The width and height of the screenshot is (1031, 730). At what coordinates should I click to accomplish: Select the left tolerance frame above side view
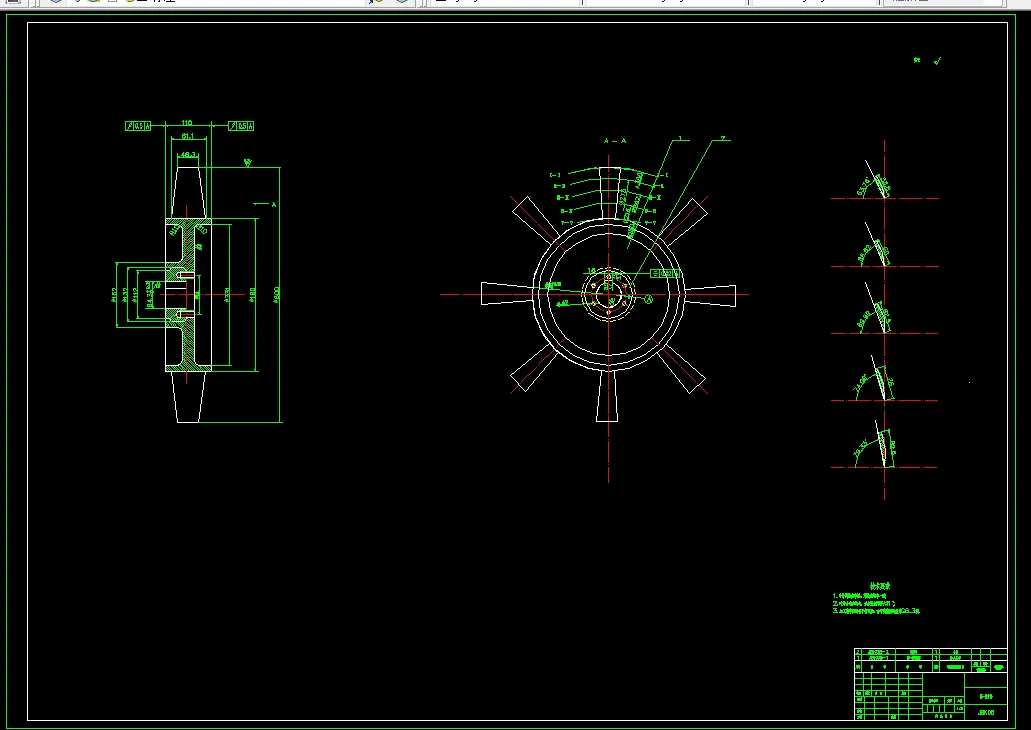click(x=138, y=126)
